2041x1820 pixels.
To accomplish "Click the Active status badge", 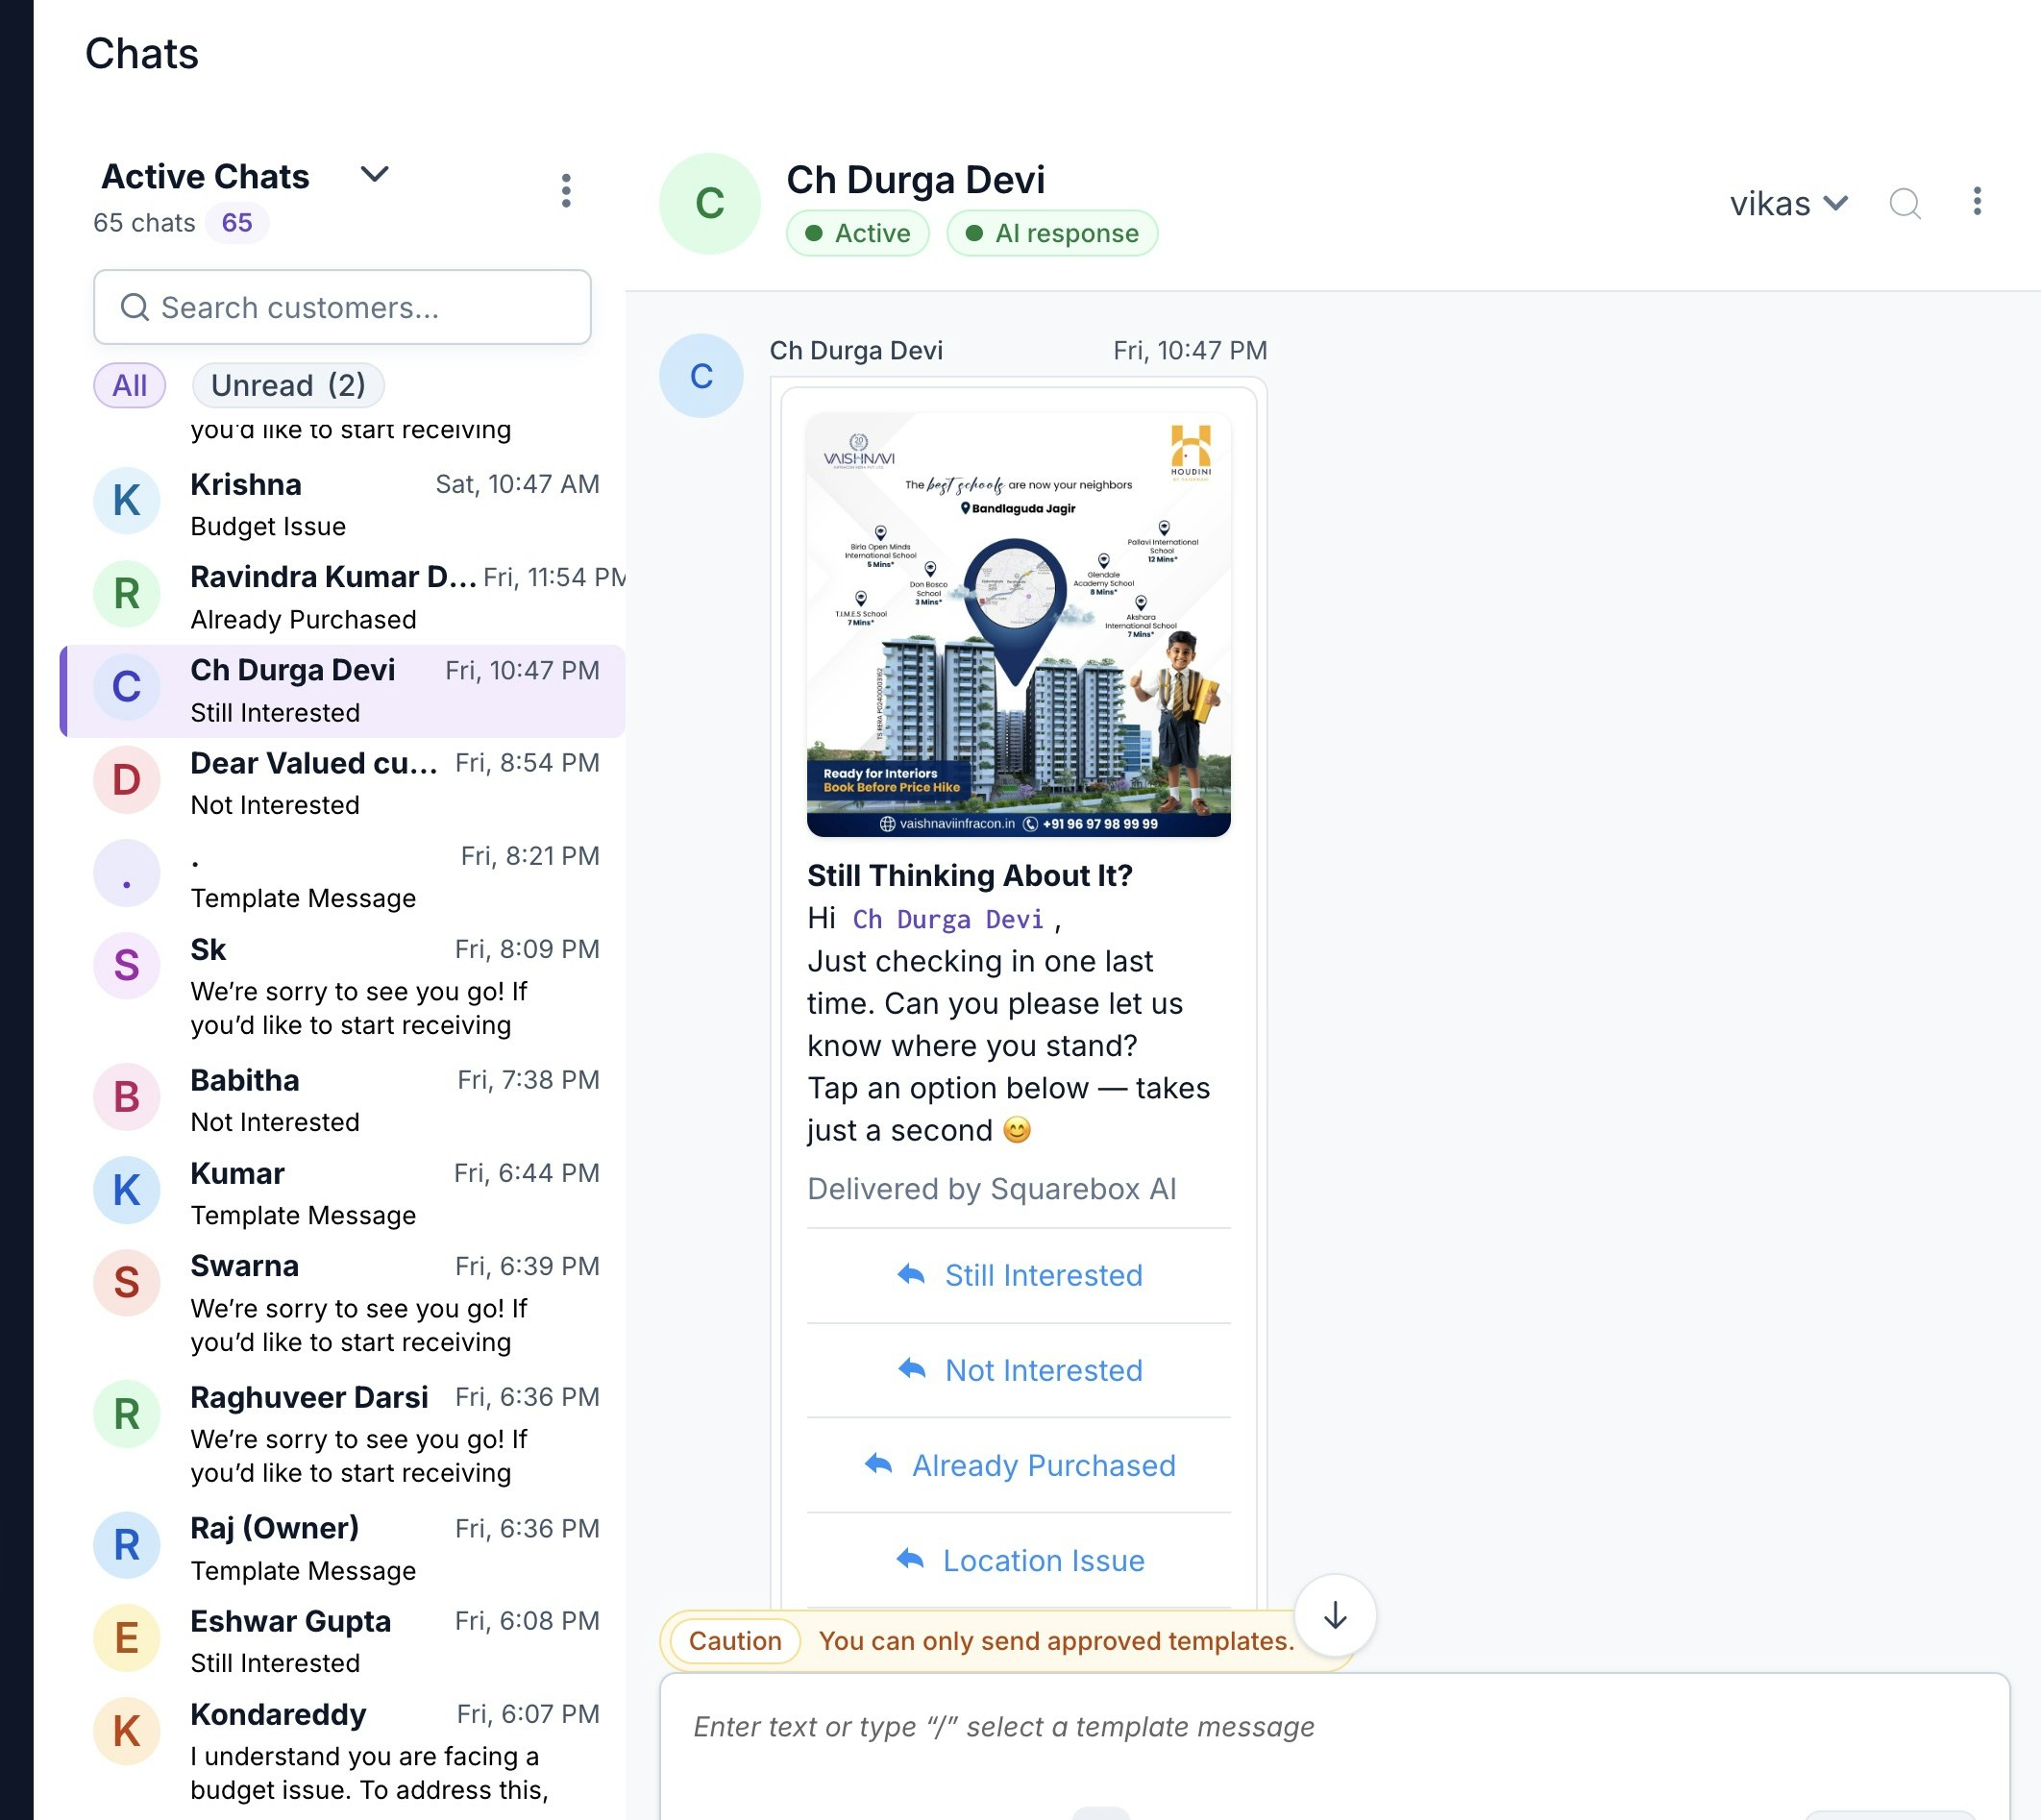I will 858,233.
